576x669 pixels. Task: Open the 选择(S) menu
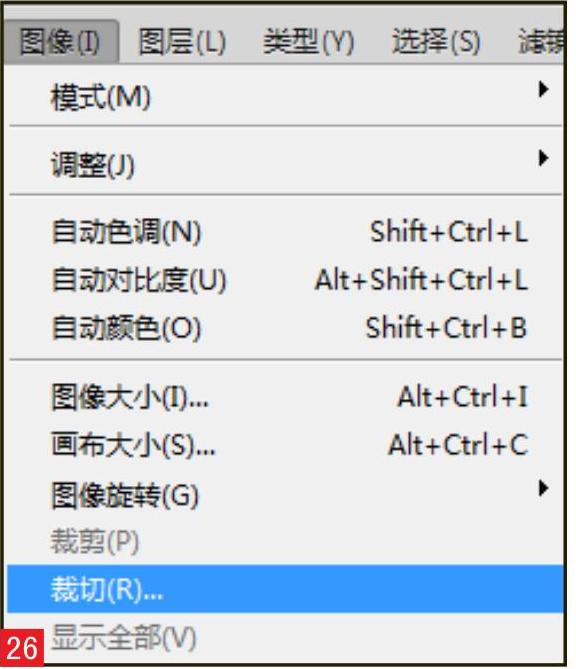point(436,42)
